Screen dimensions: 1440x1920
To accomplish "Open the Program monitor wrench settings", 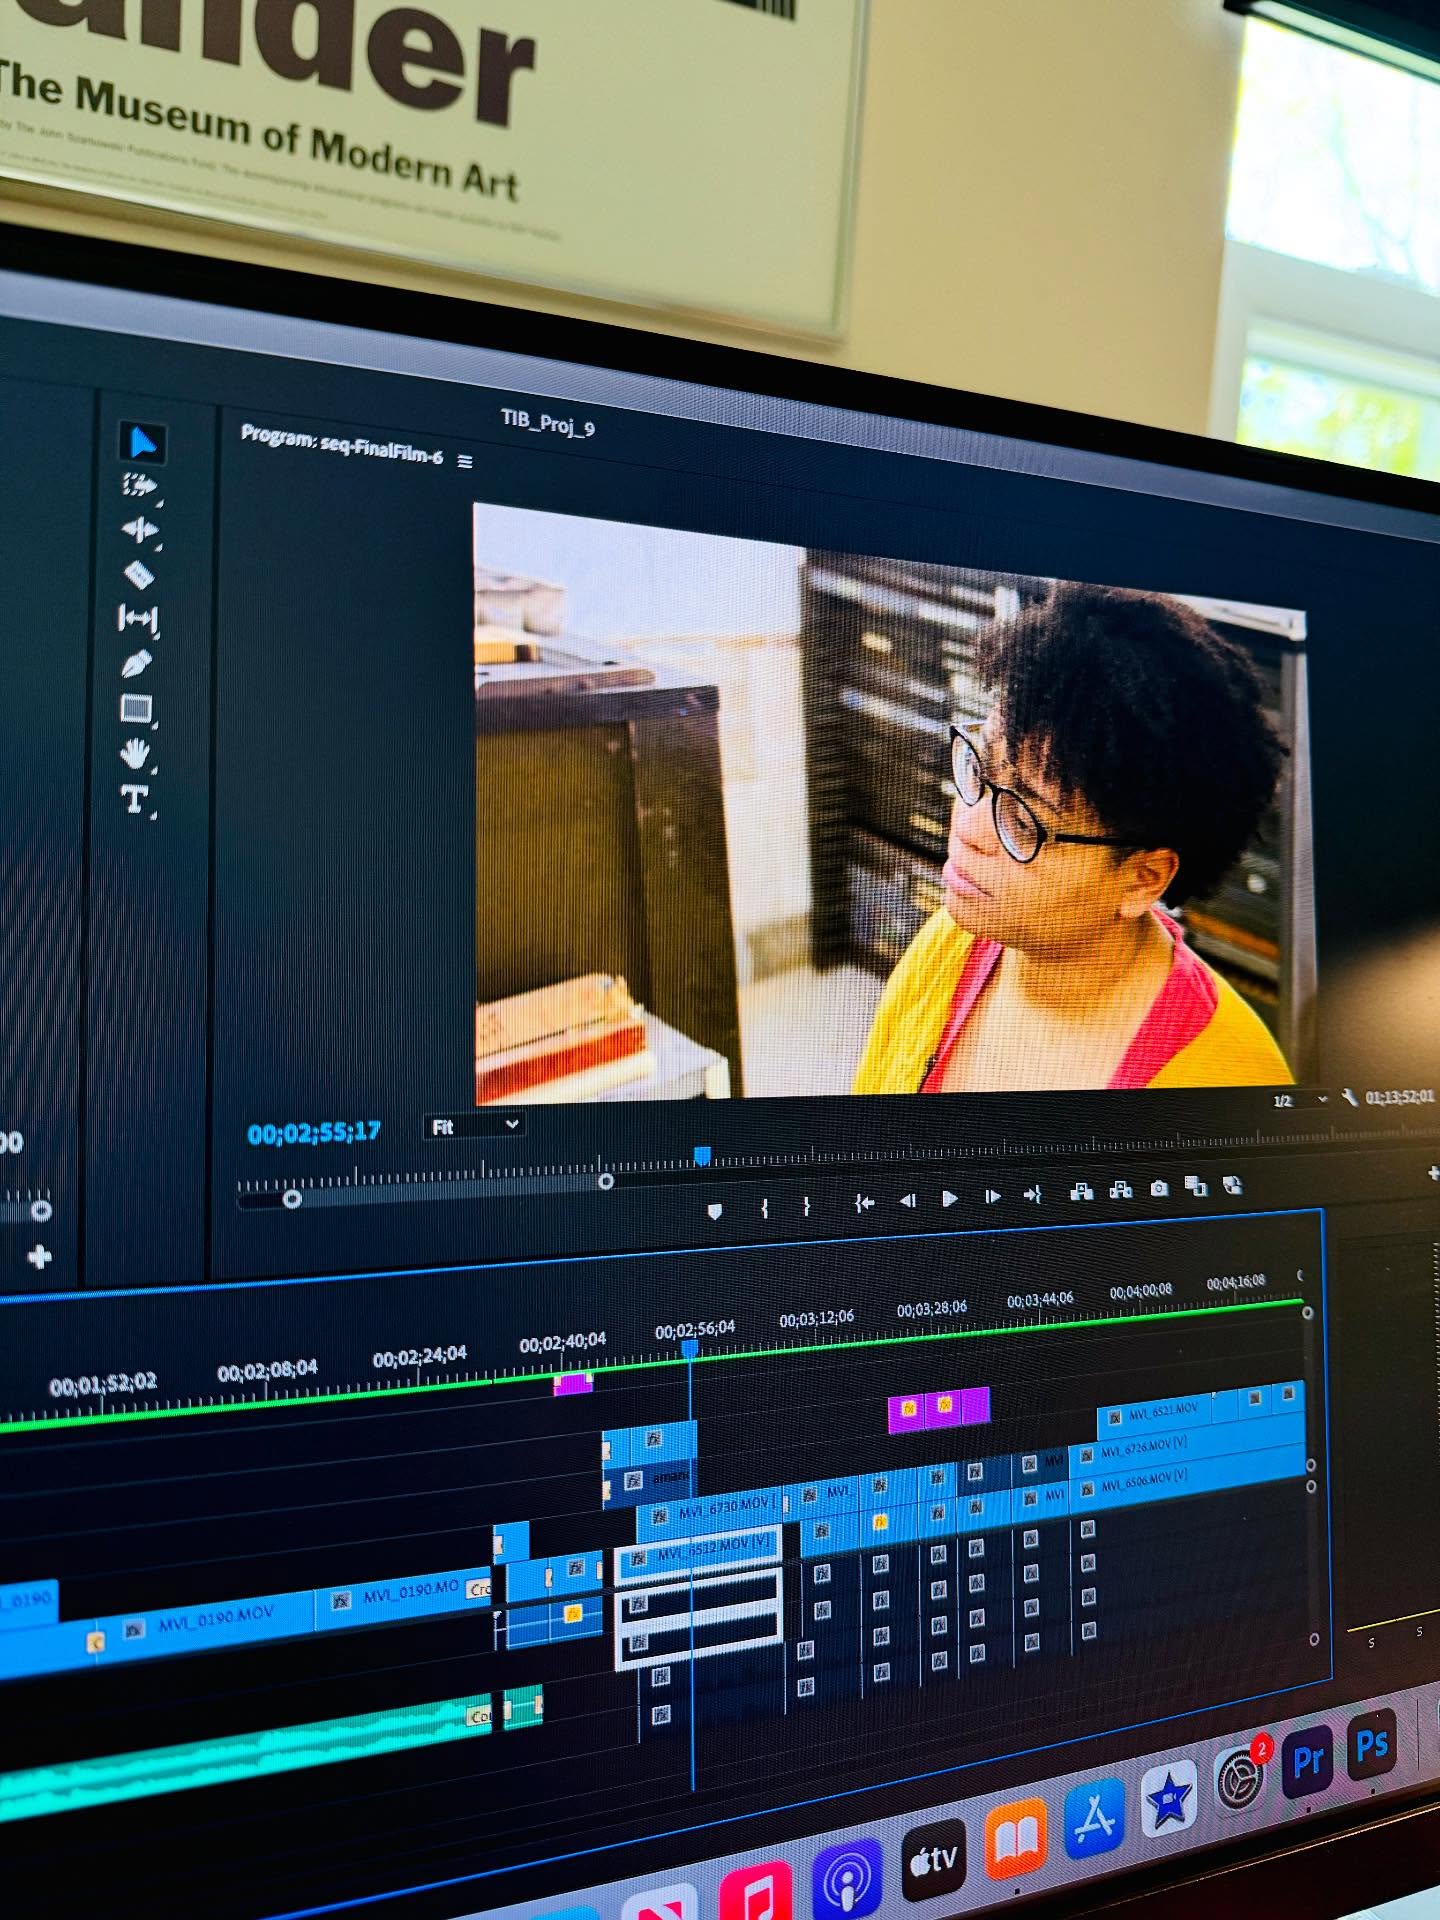I will [1349, 1098].
